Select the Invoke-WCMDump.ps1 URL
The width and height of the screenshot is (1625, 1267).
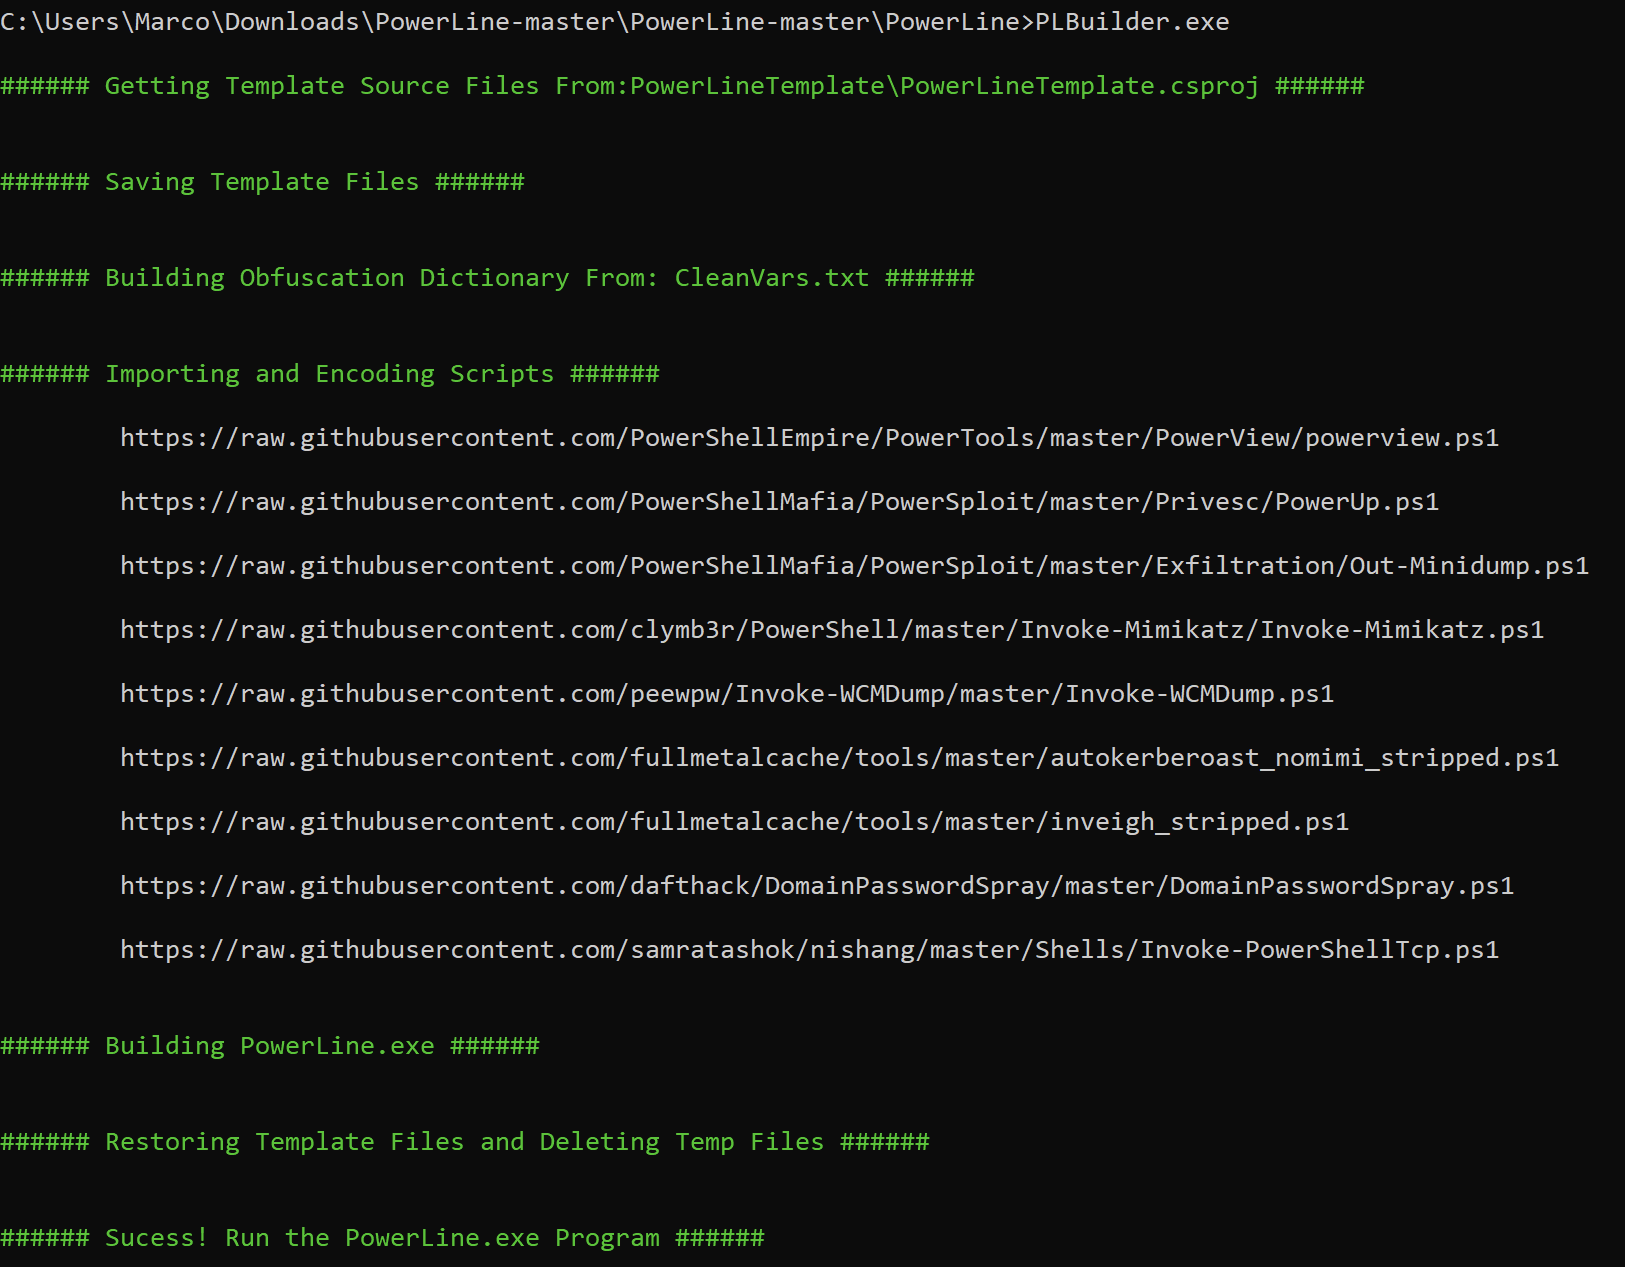727,694
